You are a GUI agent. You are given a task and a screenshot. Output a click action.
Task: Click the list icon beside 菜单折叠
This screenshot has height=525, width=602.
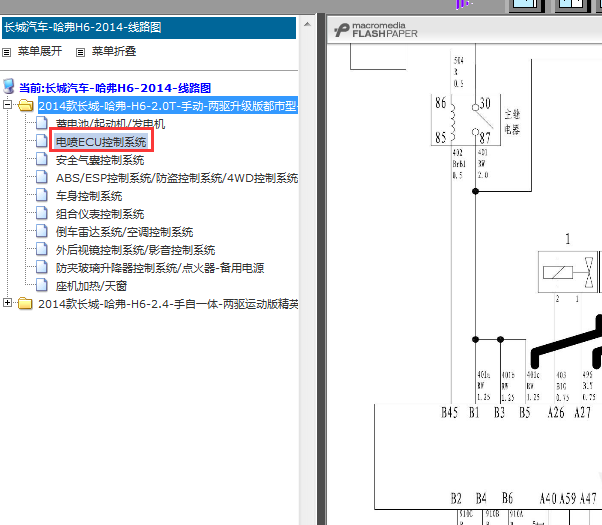click(x=80, y=52)
